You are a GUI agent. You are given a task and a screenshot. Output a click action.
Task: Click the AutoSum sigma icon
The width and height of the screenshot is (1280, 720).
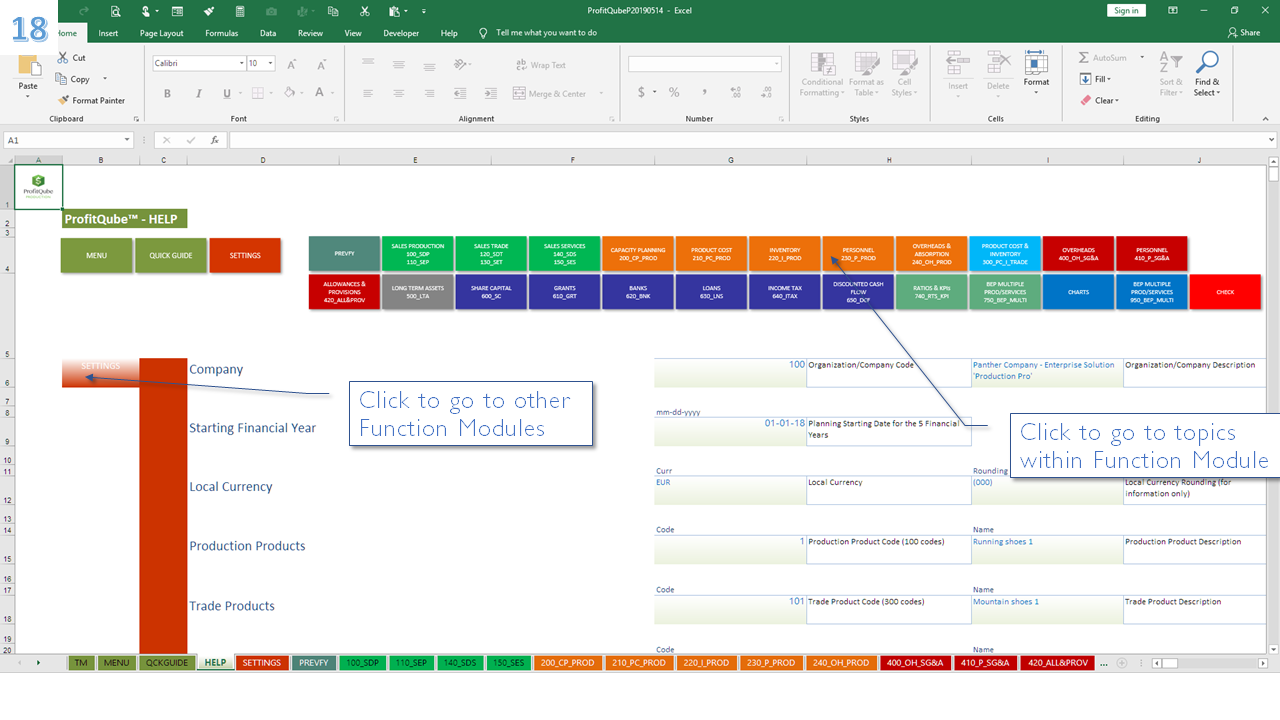click(1085, 58)
